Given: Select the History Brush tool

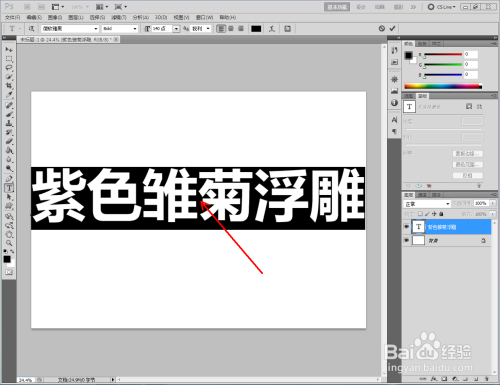Looking at the screenshot, I should (9, 132).
